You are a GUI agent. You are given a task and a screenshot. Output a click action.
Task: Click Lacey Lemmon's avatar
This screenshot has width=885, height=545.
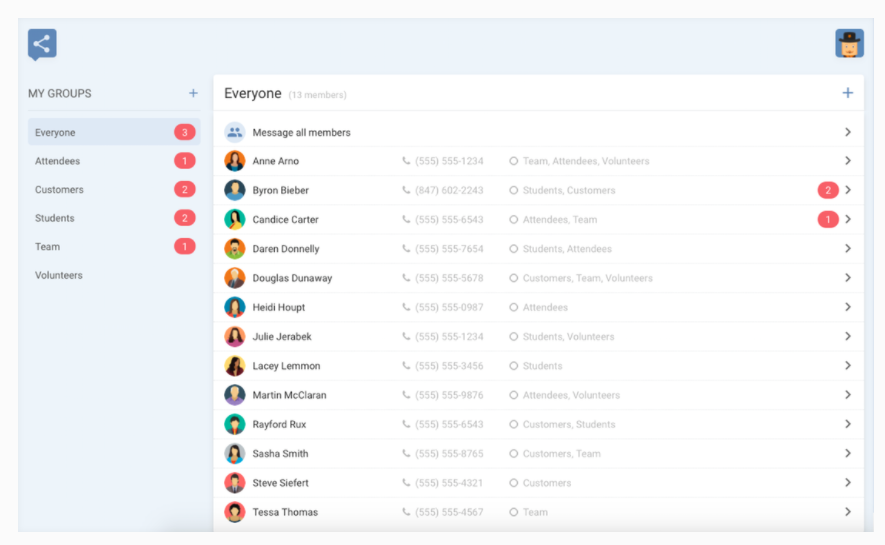pos(235,366)
